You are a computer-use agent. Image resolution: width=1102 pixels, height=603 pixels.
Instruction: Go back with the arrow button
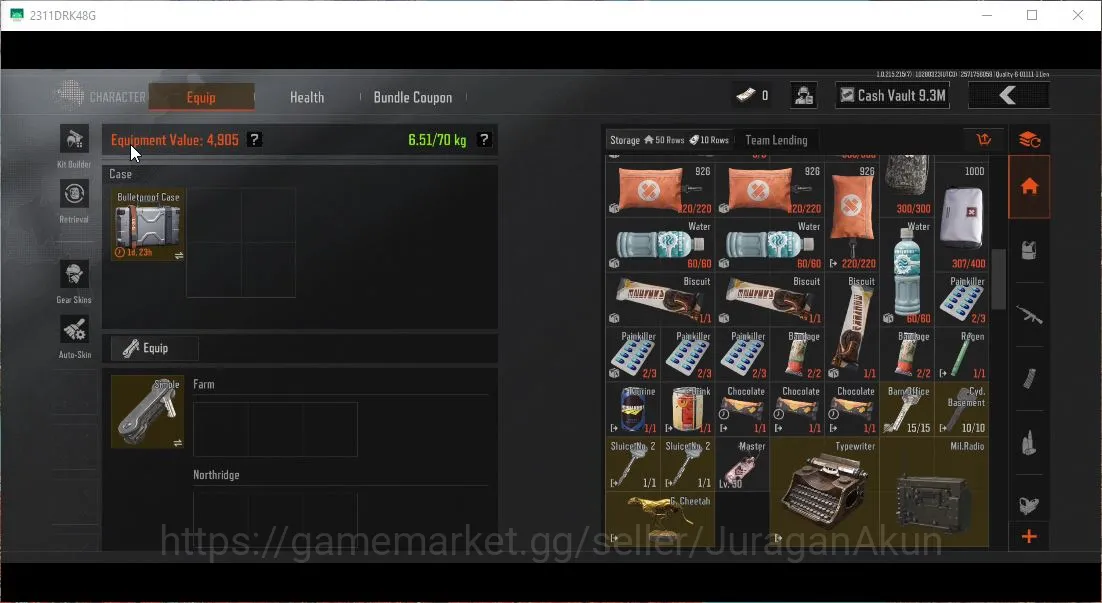[1009, 95]
